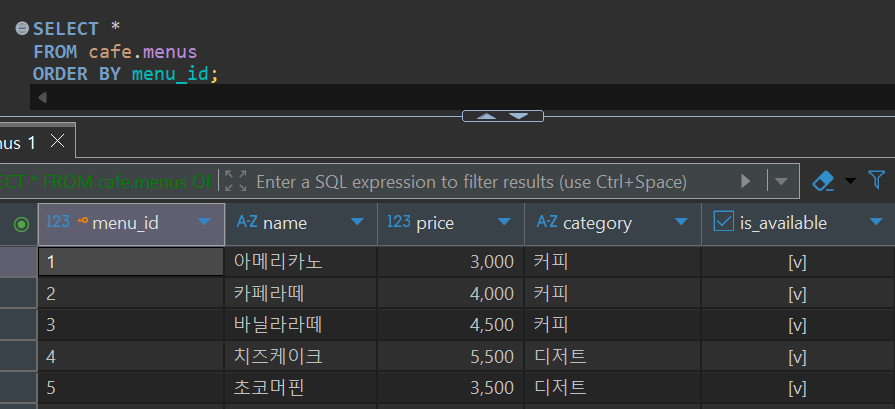Open the category column filter dropdown
Image resolution: width=895 pixels, height=409 pixels.
[680, 222]
